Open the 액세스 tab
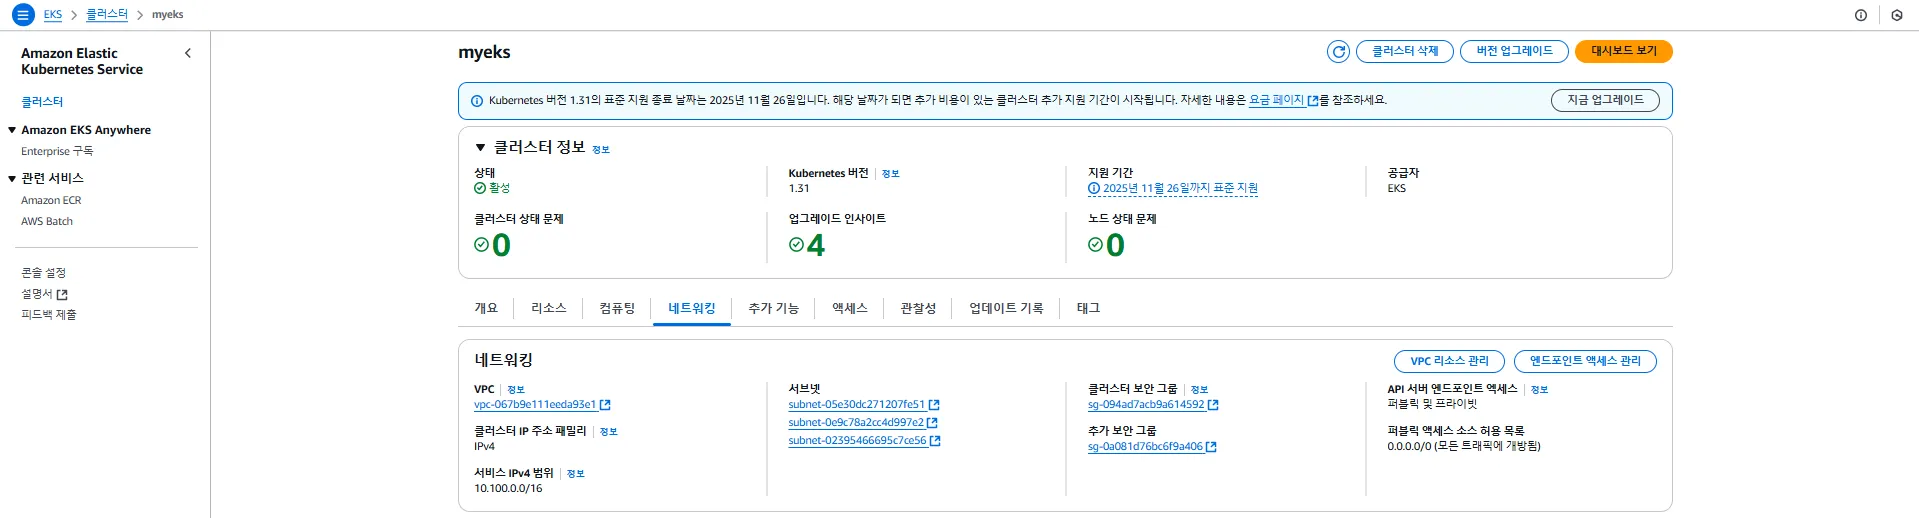 point(850,308)
